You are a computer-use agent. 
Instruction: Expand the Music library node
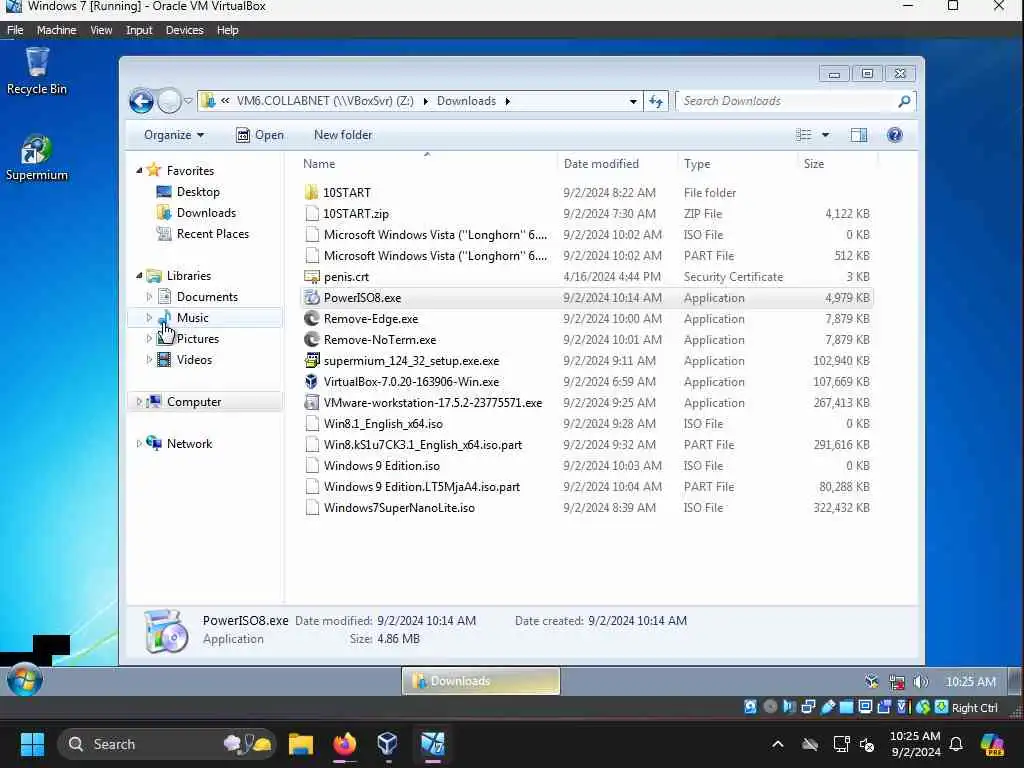pyautogui.click(x=149, y=317)
